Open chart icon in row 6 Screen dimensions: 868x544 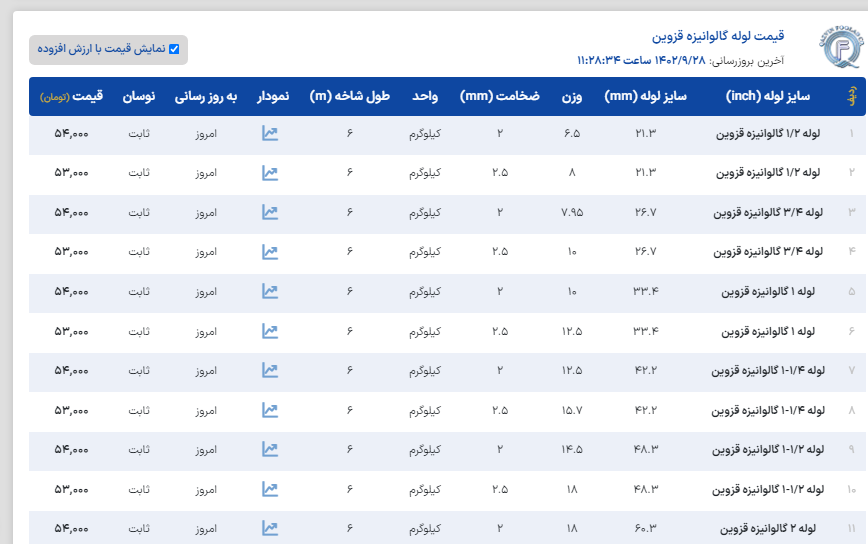click(x=269, y=330)
